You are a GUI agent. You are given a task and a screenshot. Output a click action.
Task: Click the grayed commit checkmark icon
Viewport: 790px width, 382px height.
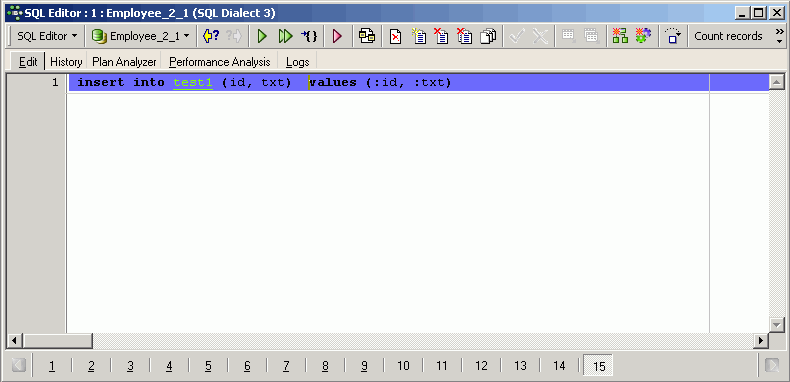point(517,36)
